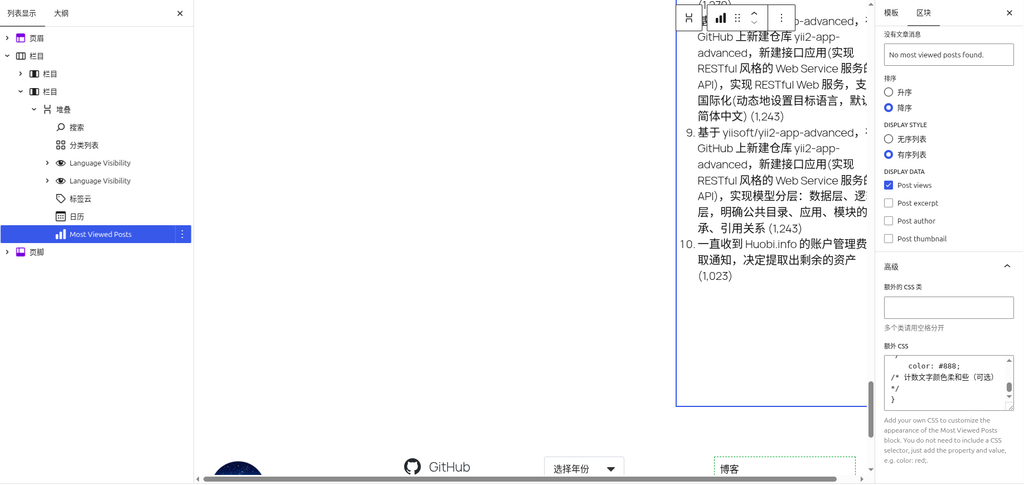
Task: Click the second nested 栏目 column icon
Action: [34, 92]
